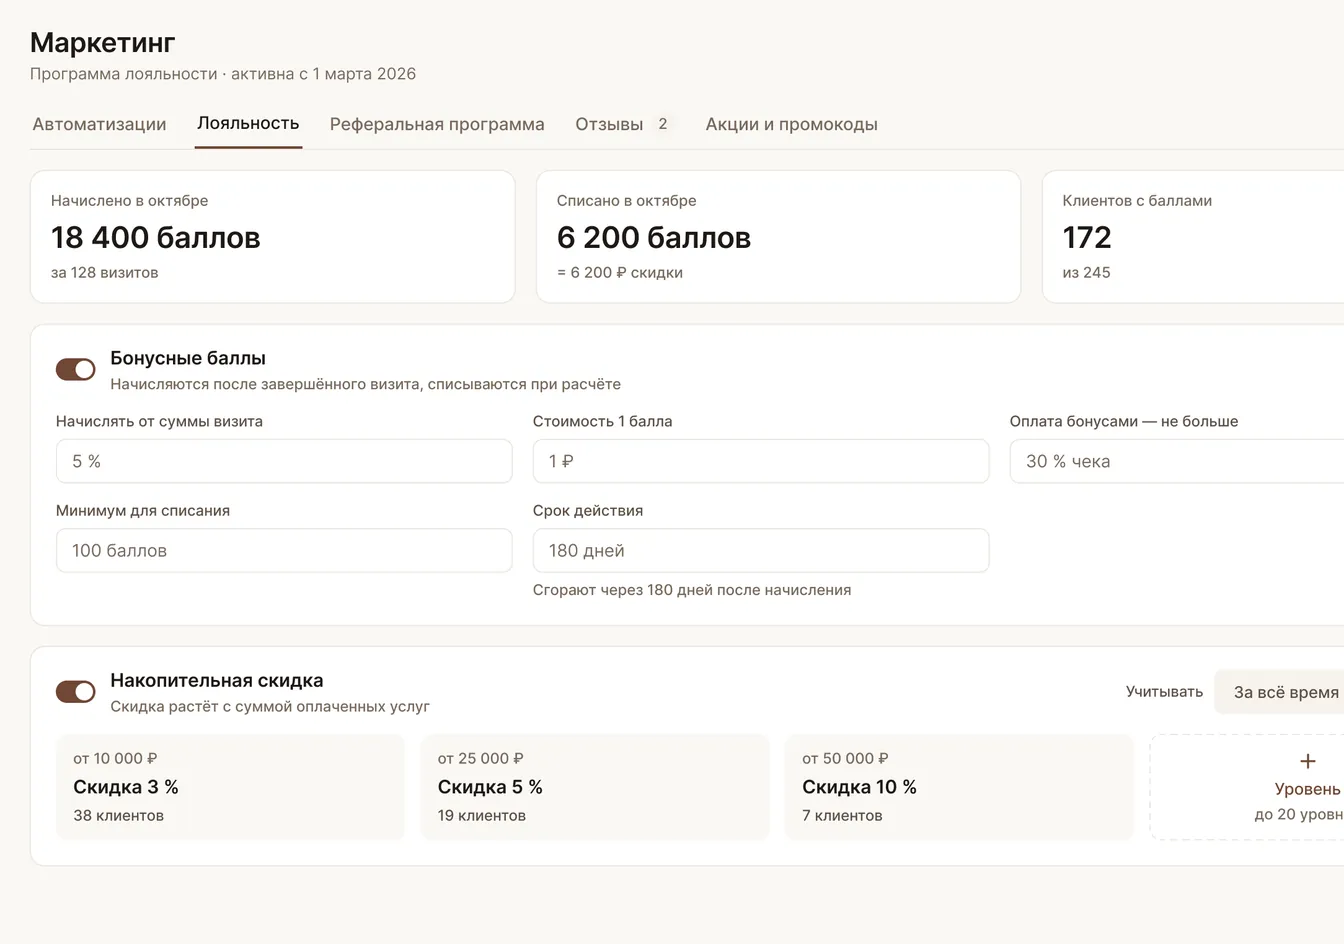The image size is (1344, 944).
Task: Disable the Накопительная скидка switch
Action: coord(75,691)
